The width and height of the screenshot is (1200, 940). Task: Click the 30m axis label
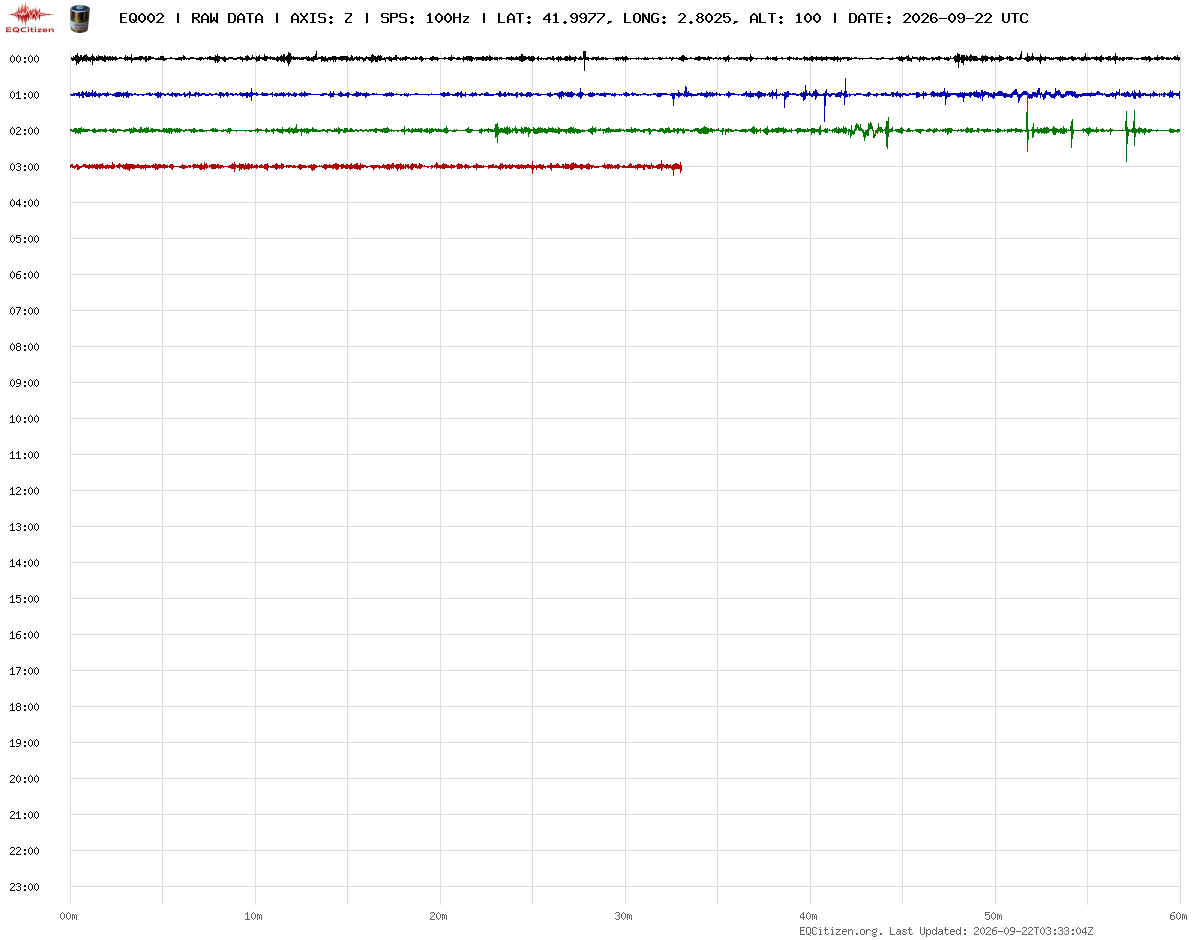[x=624, y=916]
